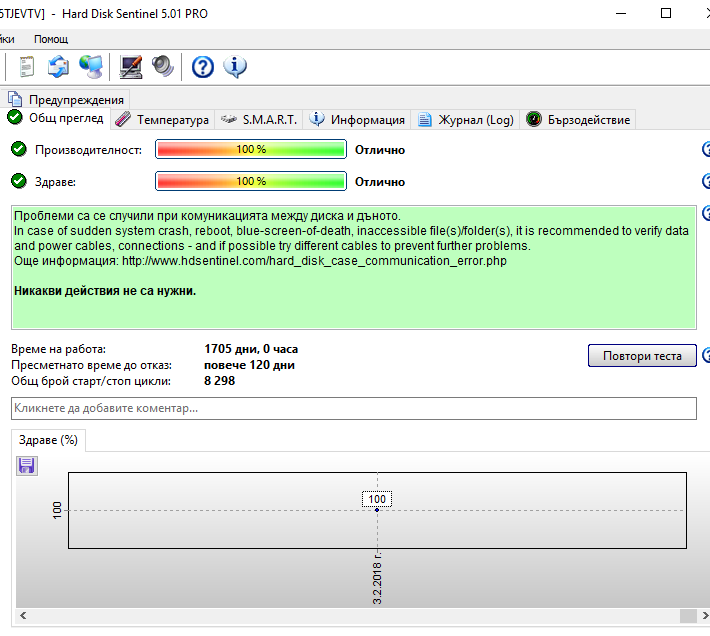
Task: Click green check icon beside Производителност
Action: [19, 149]
